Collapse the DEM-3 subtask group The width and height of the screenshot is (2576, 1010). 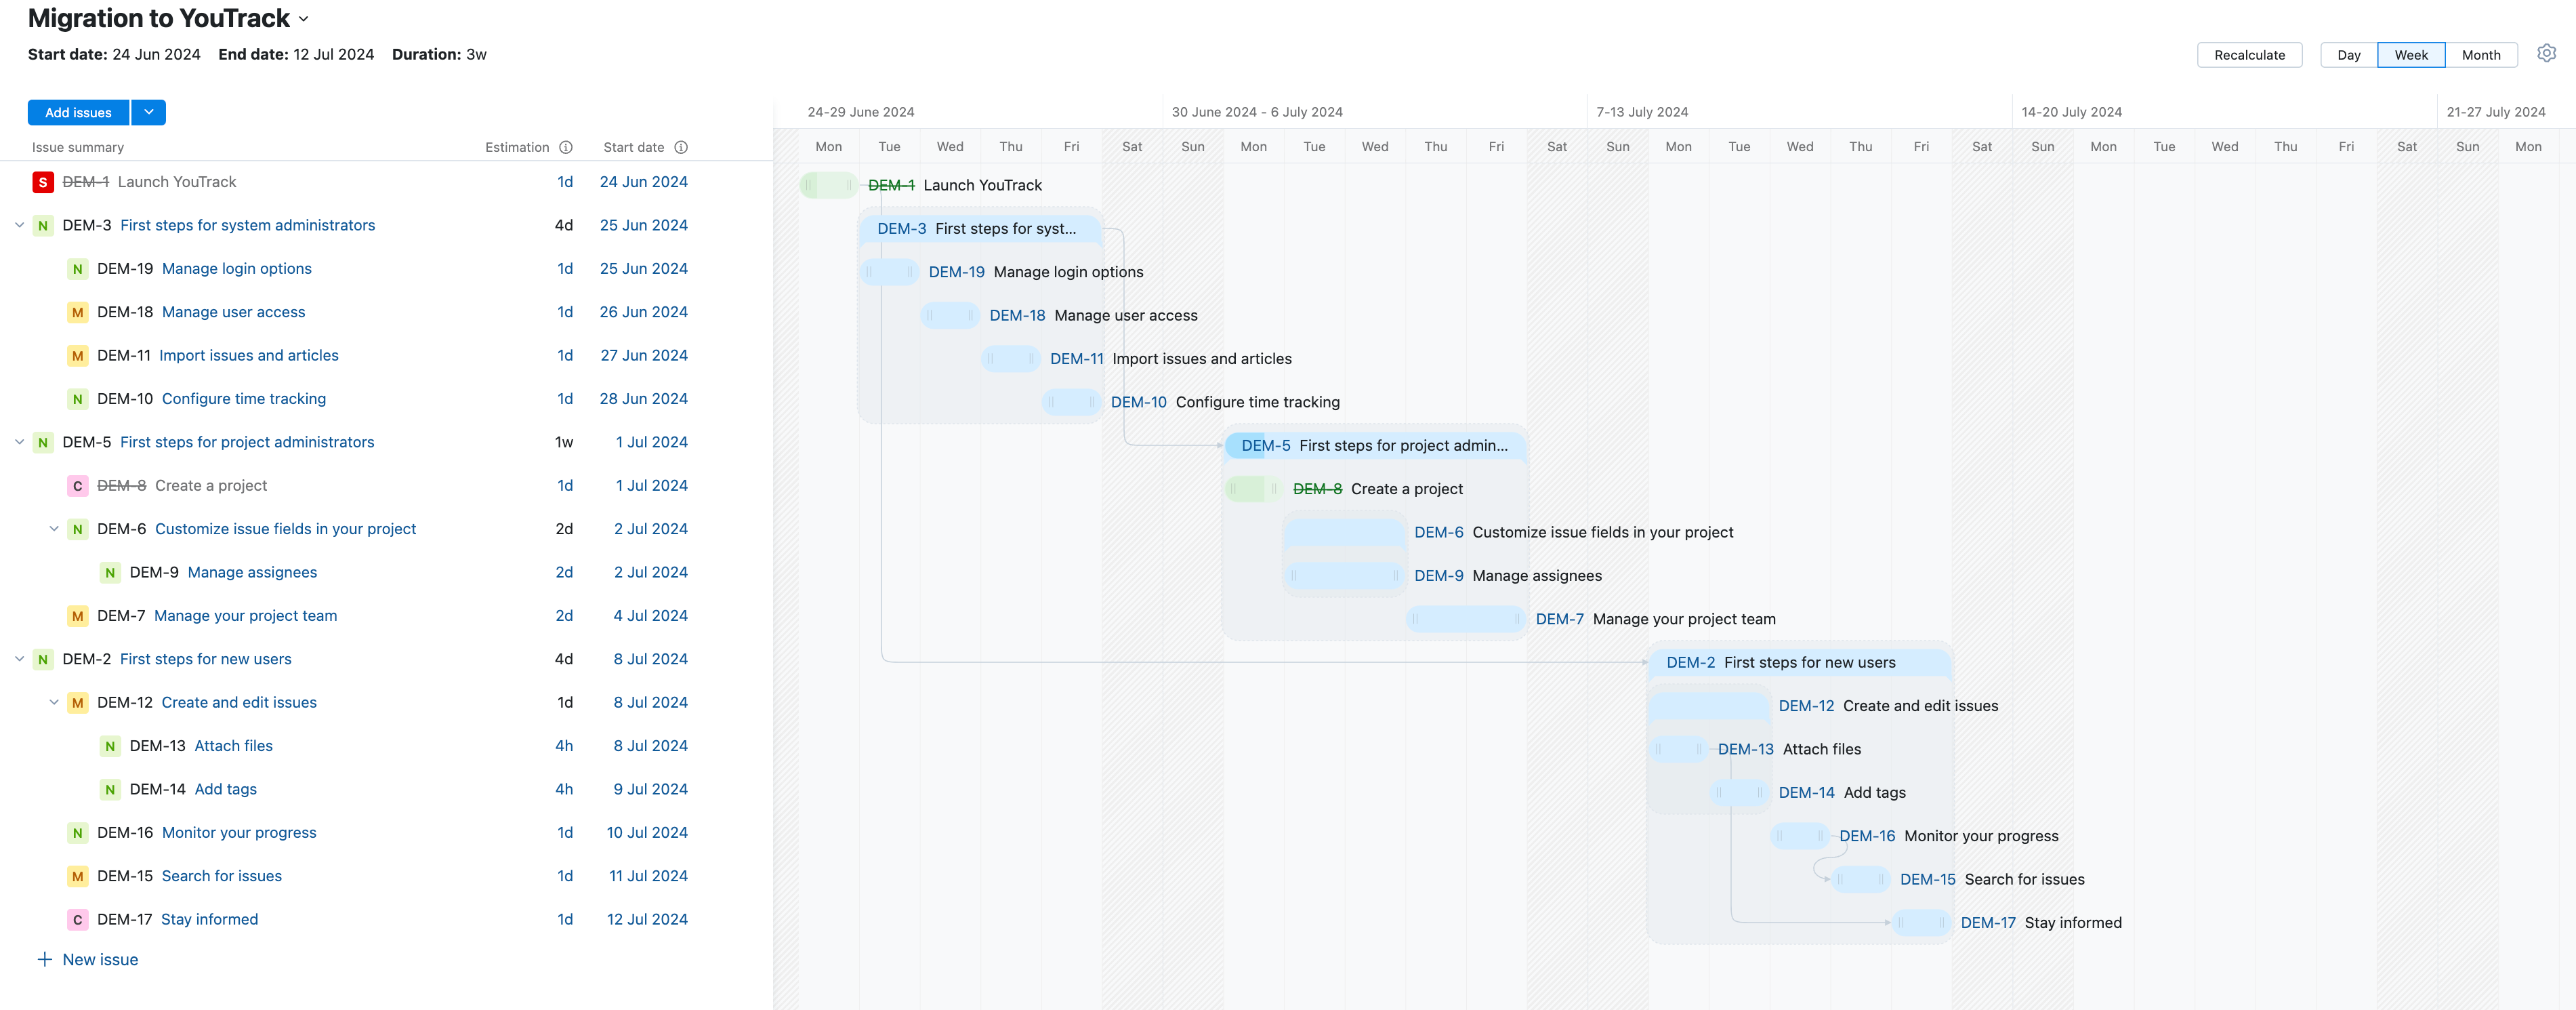coord(20,225)
